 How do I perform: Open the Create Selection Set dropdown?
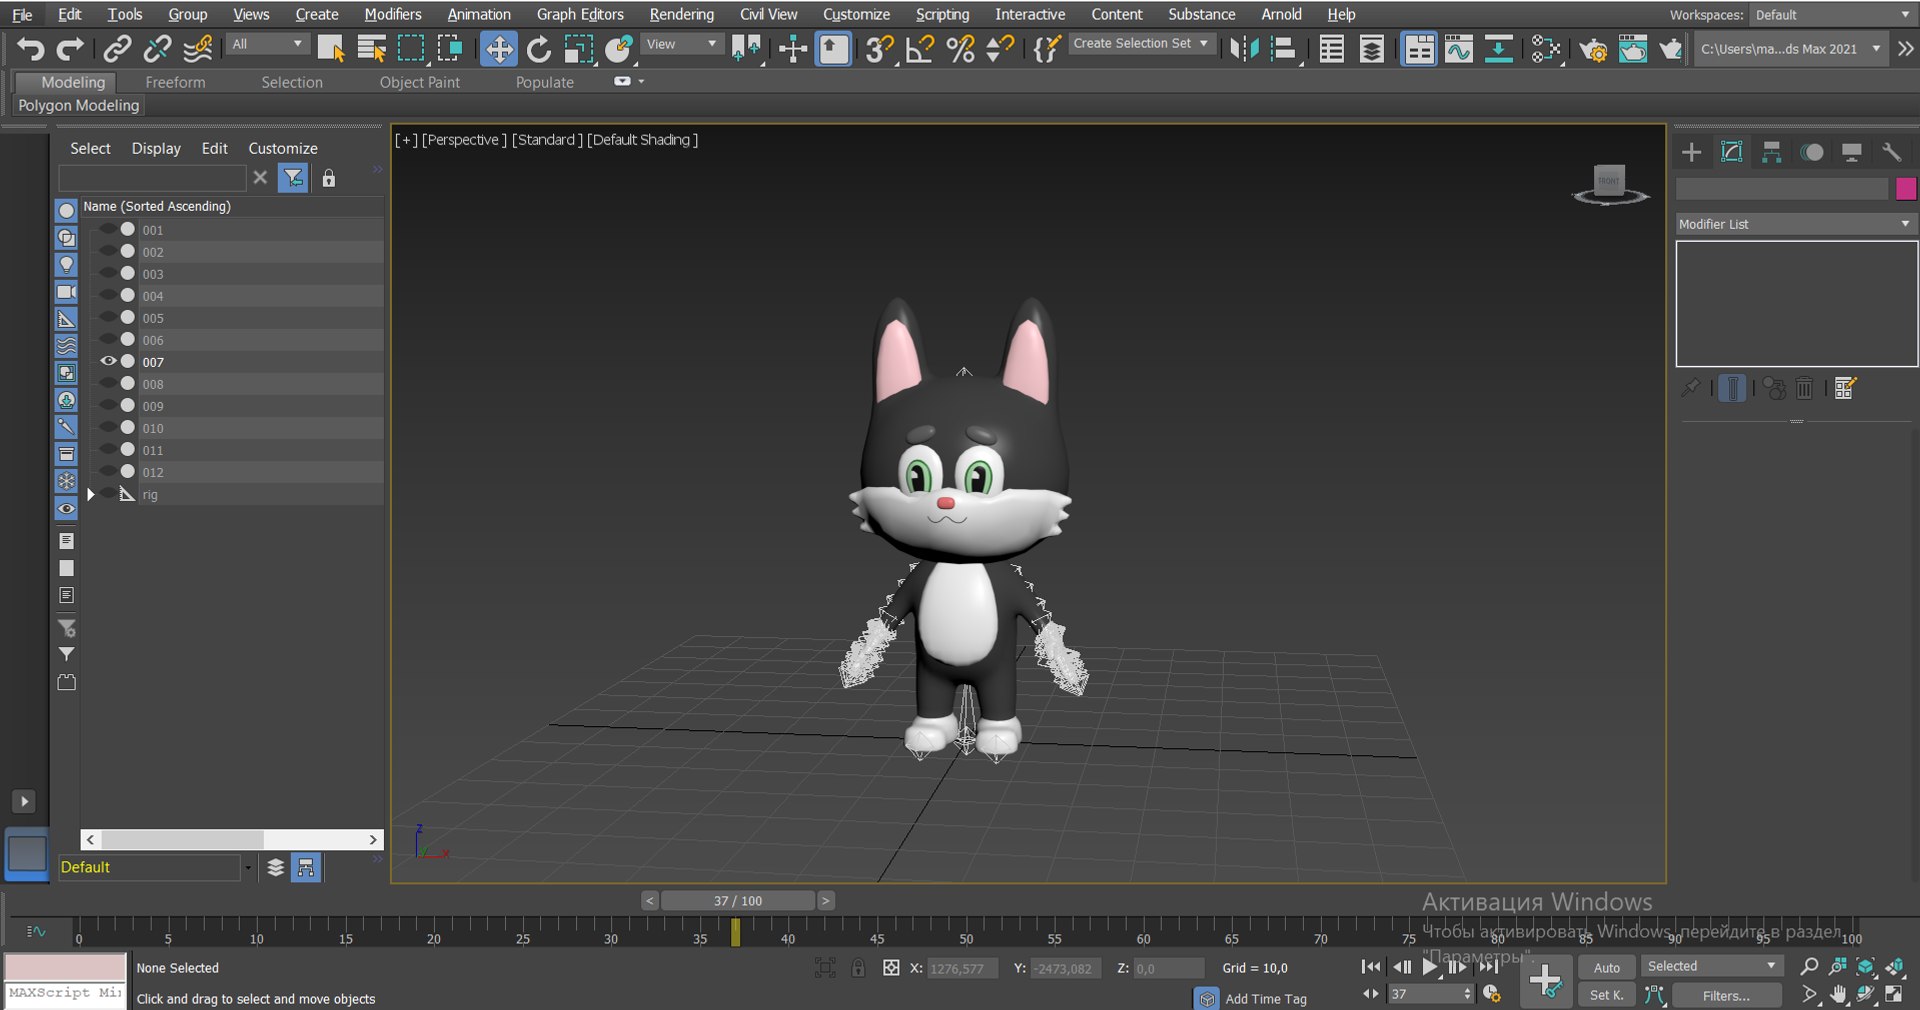point(1141,43)
